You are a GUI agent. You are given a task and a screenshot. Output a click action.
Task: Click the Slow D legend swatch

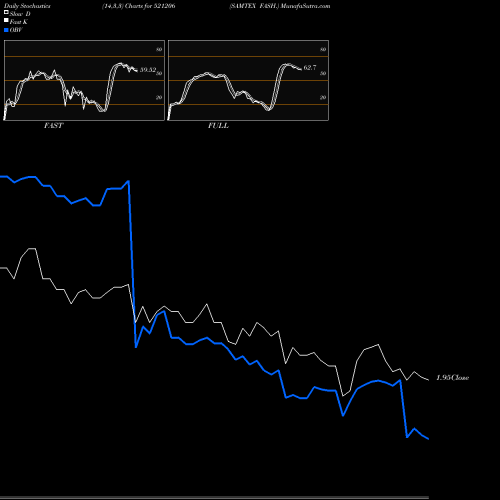pos(6,12)
